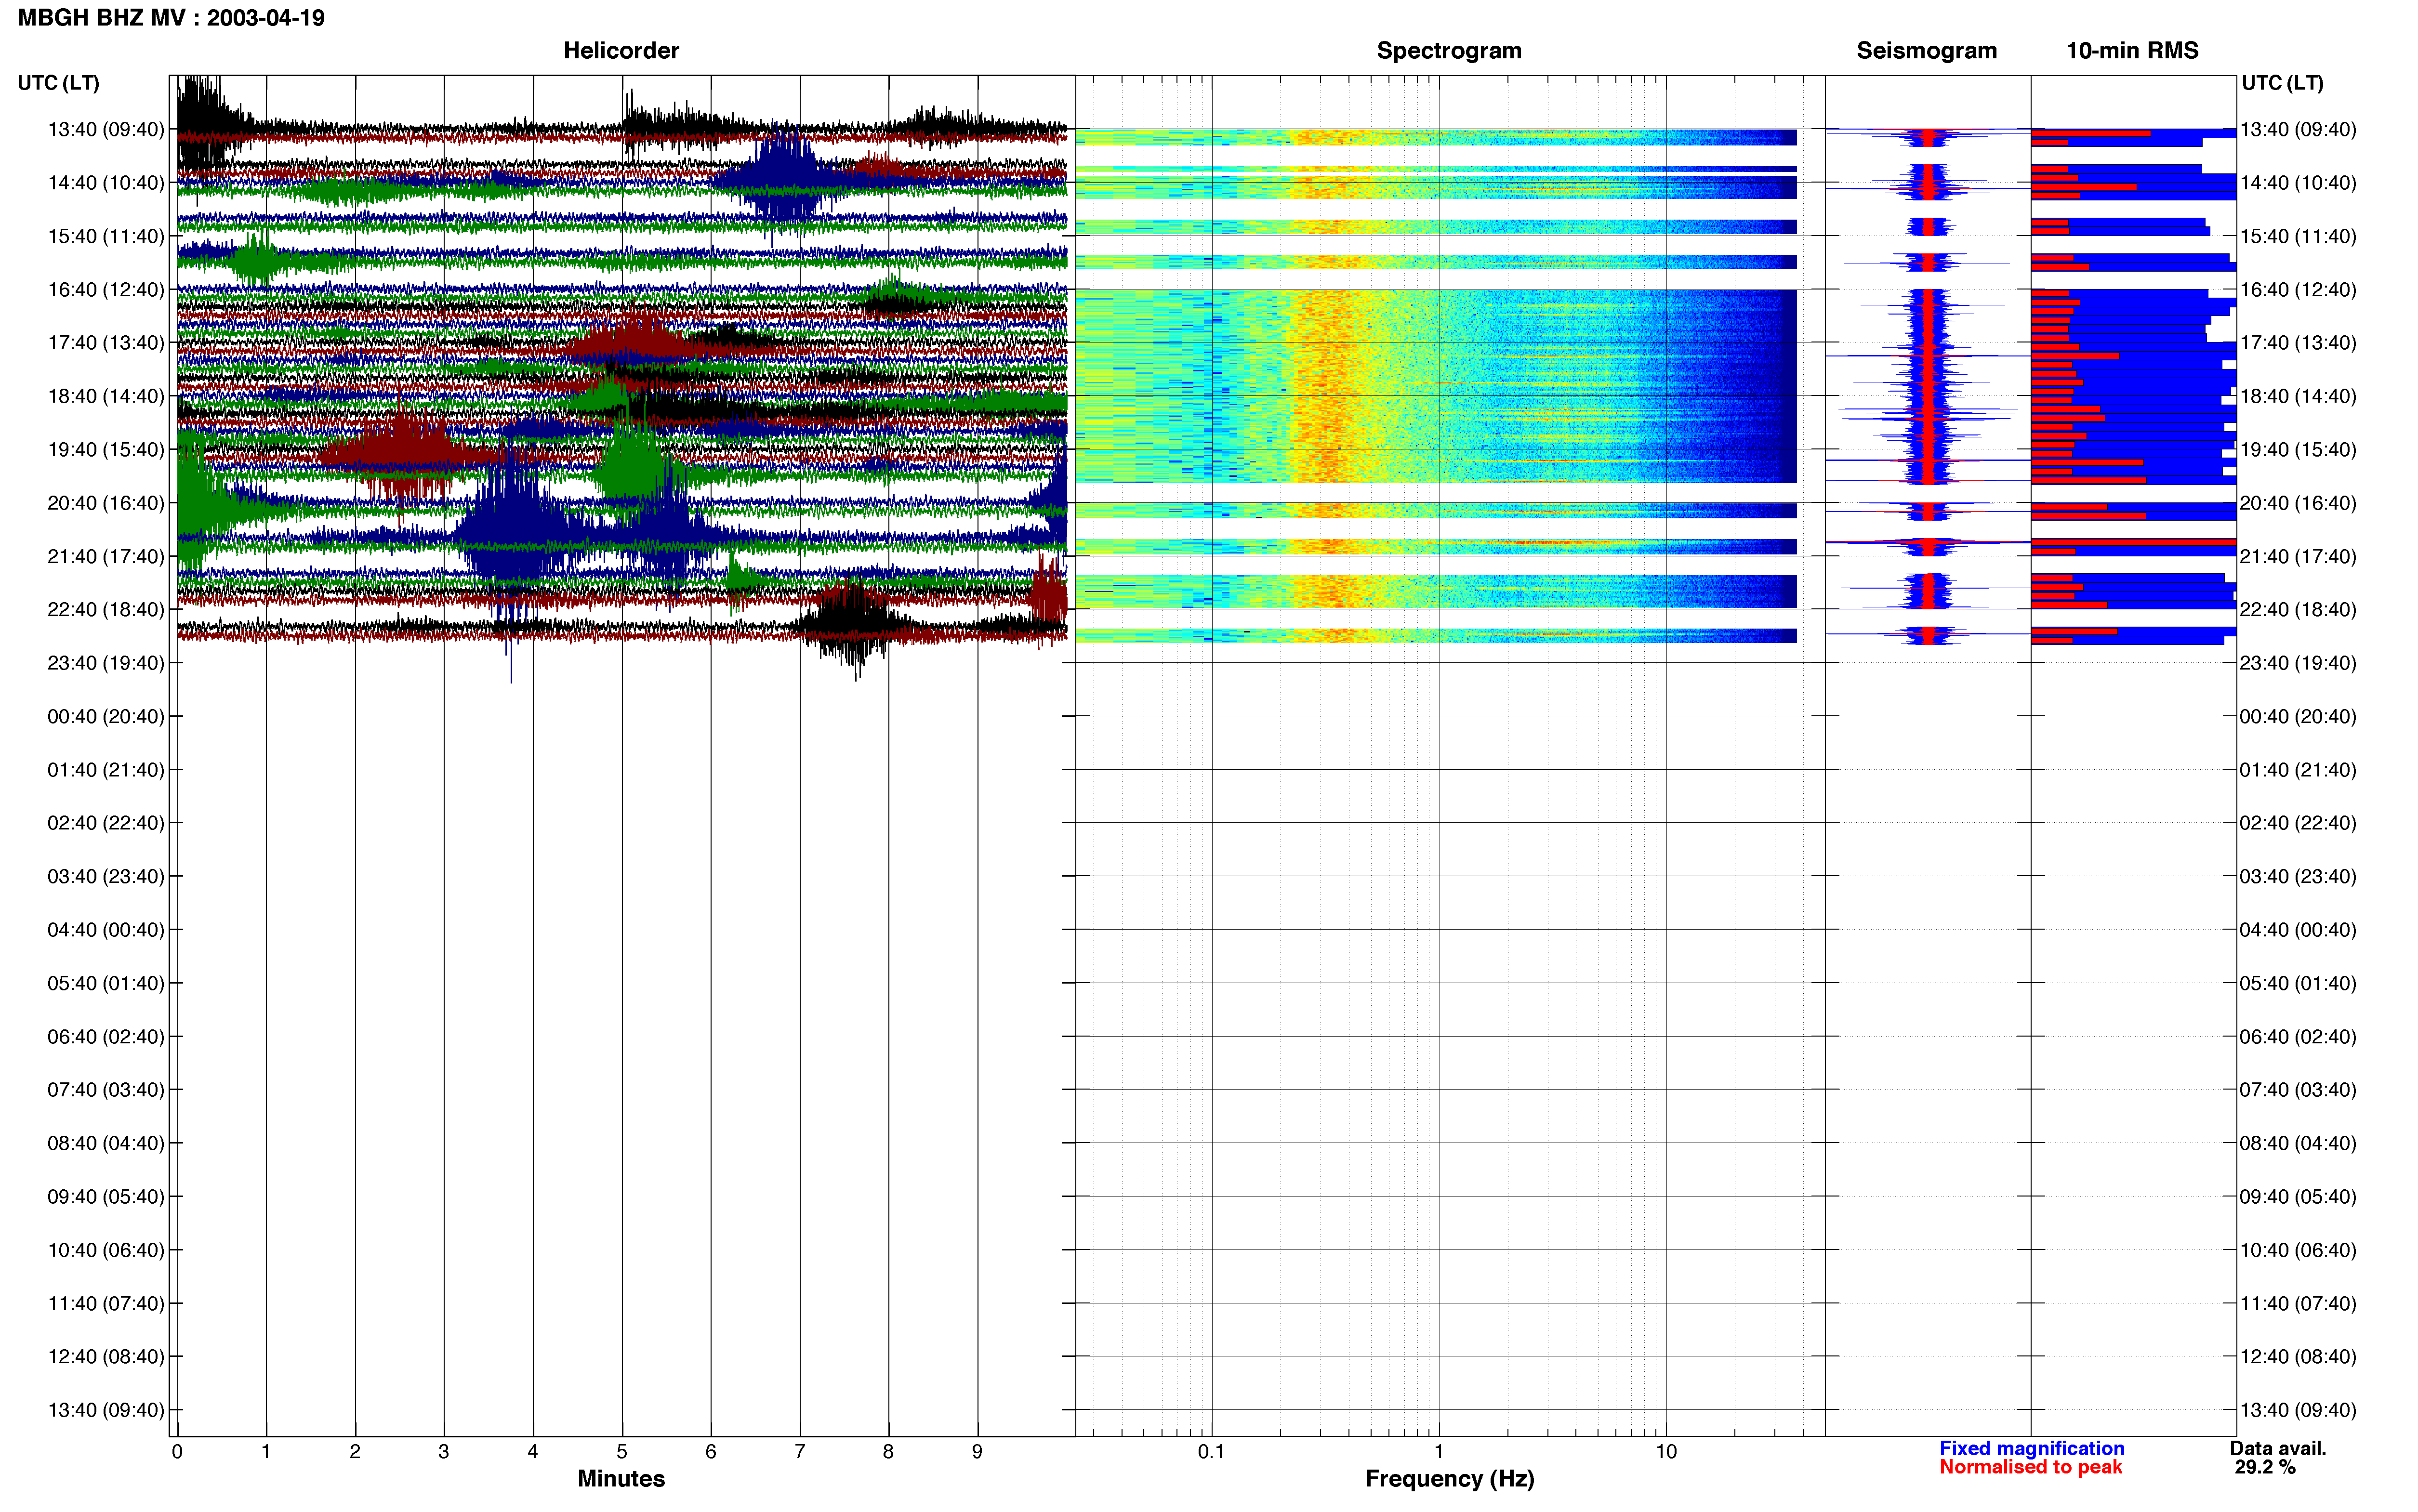Screen dimensions: 2418x1512
Task: Click Helicorder time label '16:40 (12:40)'
Action: 106,290
